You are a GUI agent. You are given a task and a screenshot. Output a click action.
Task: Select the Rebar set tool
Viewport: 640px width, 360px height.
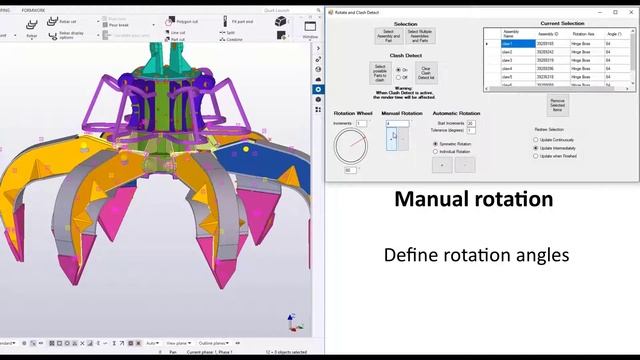coord(62,21)
